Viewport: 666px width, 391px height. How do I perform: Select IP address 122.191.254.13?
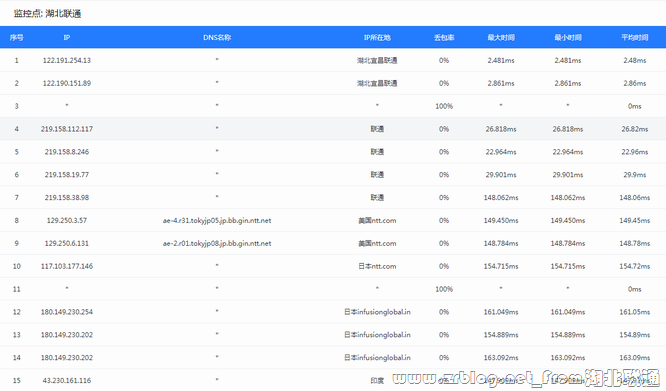[67, 60]
